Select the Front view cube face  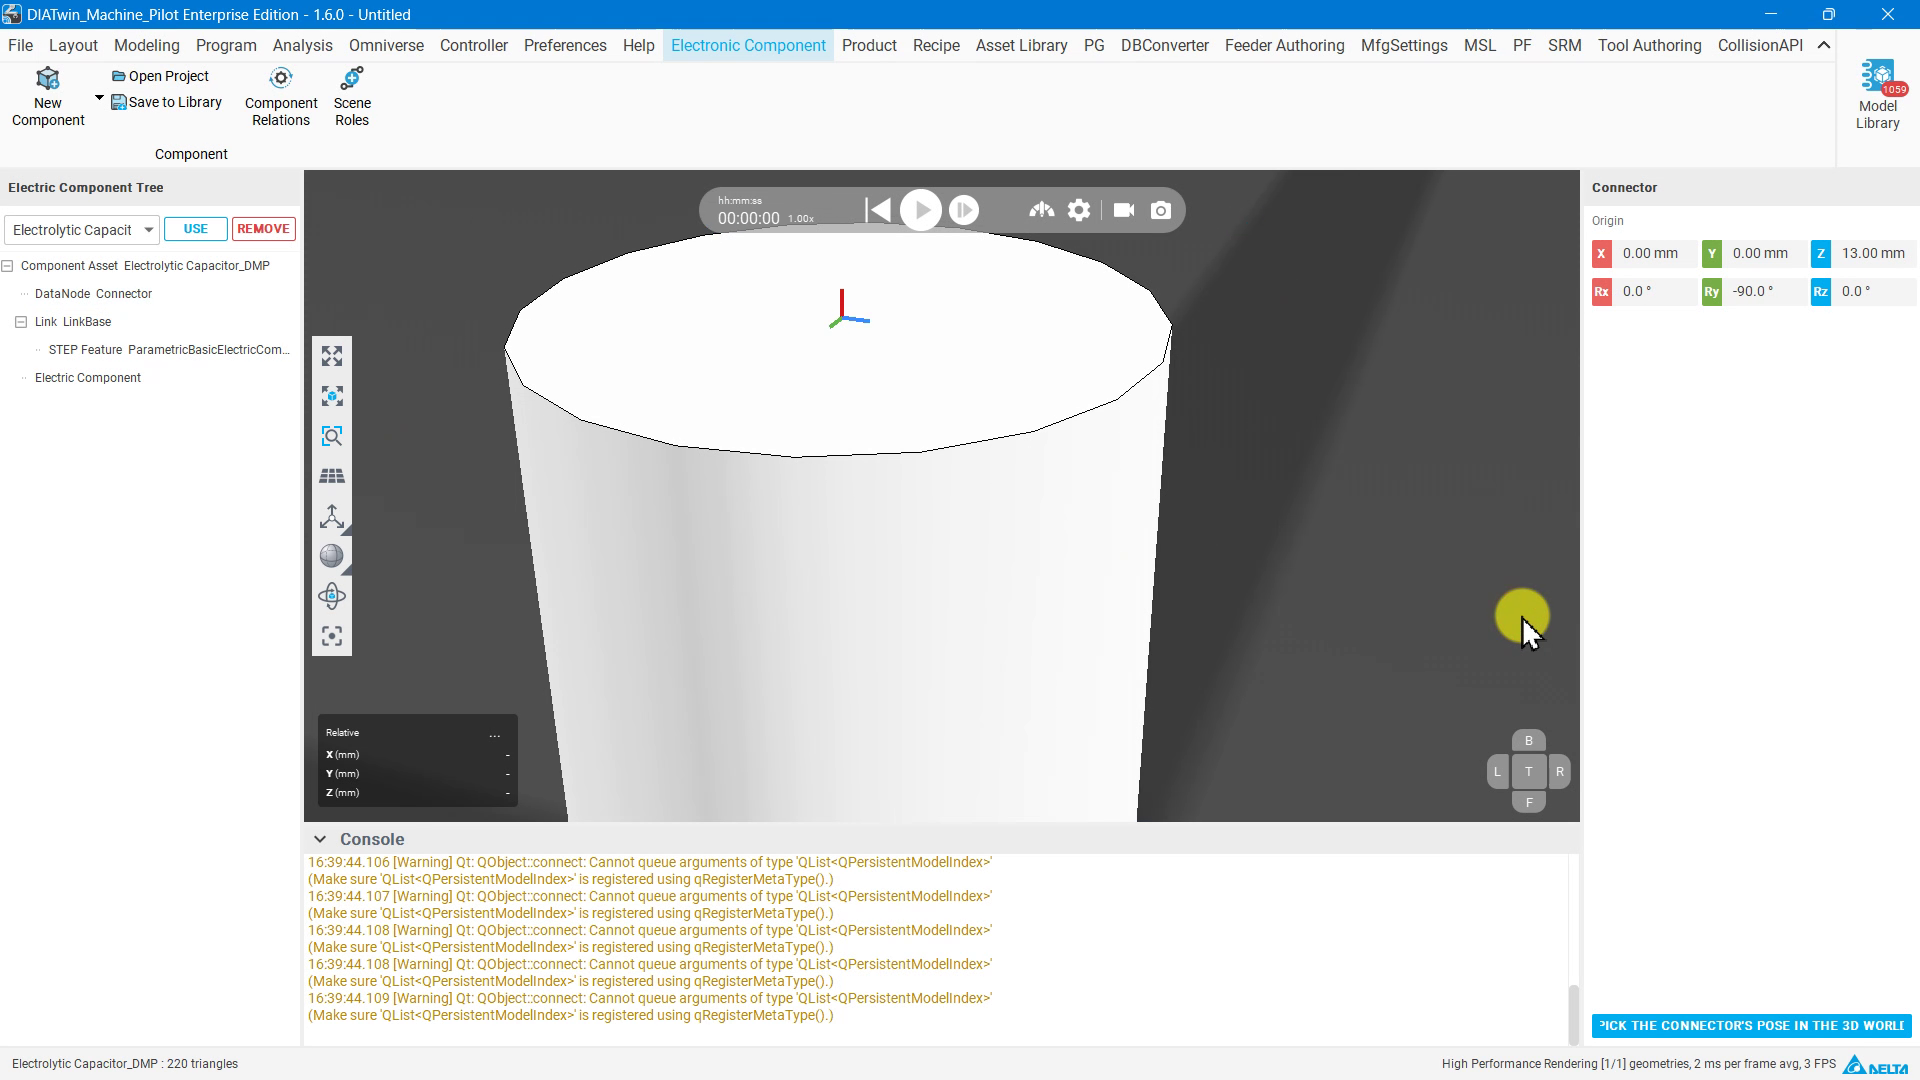[1528, 802]
